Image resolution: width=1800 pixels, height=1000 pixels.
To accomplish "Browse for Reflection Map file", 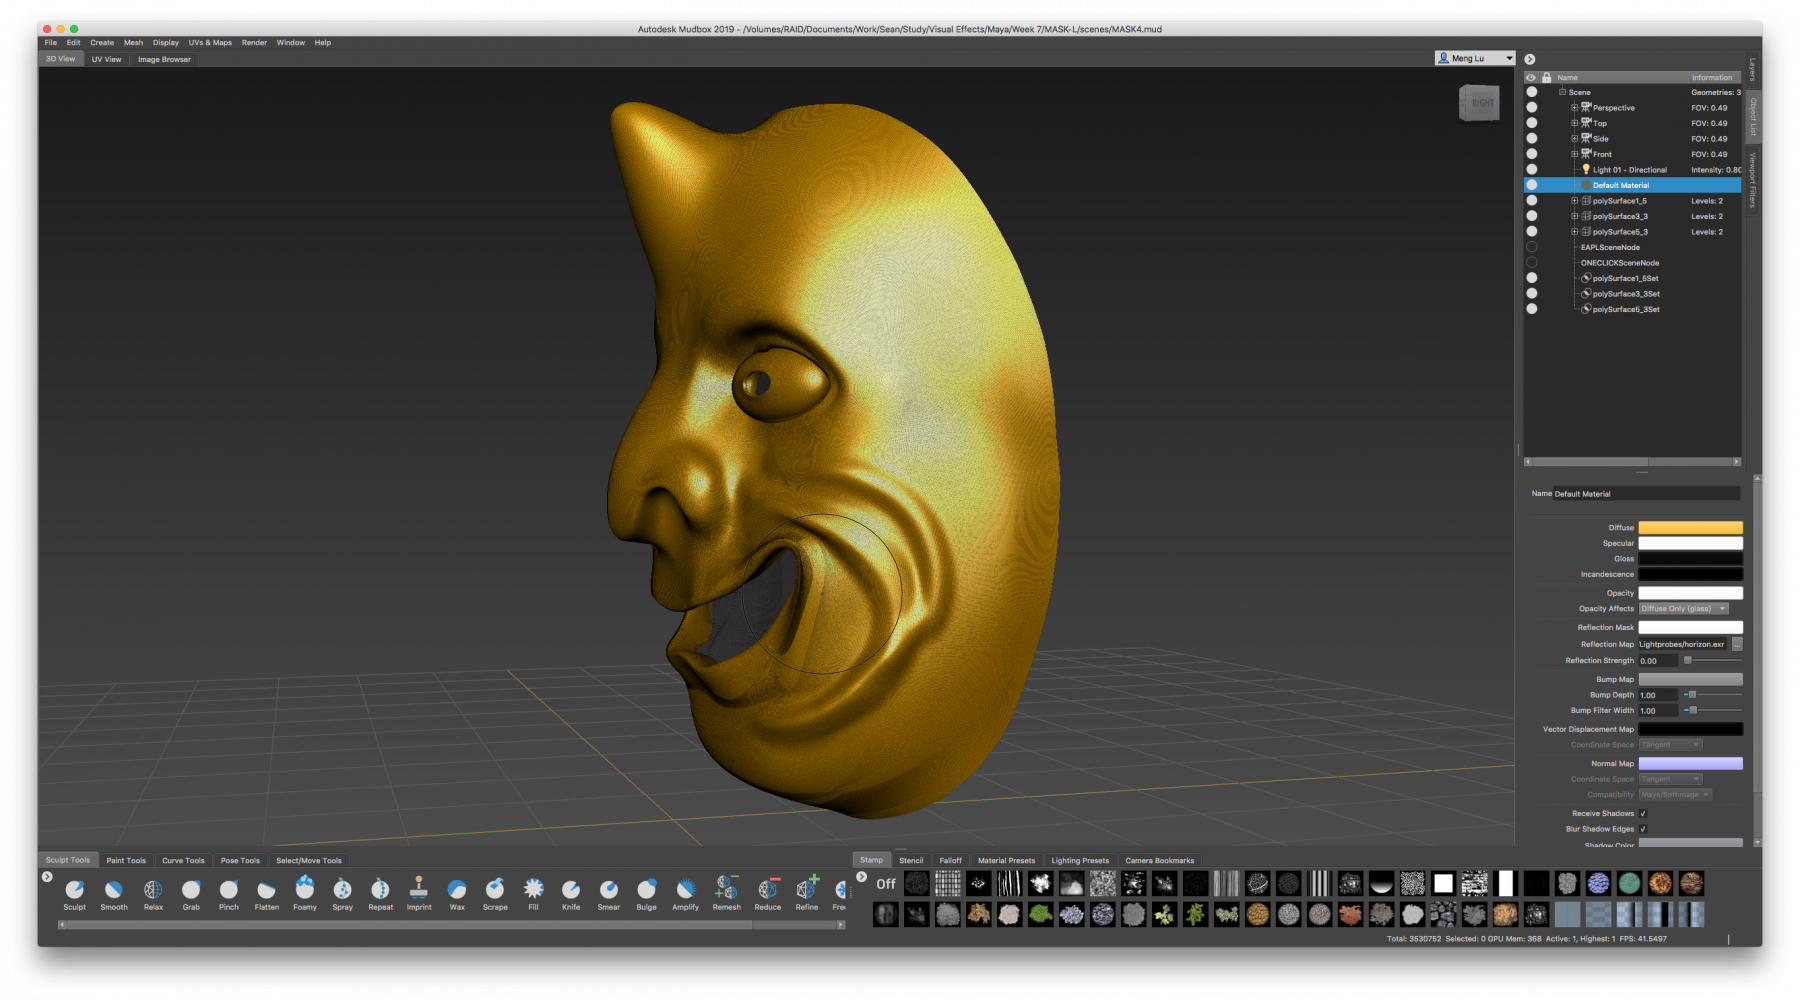I will [x=1737, y=644].
